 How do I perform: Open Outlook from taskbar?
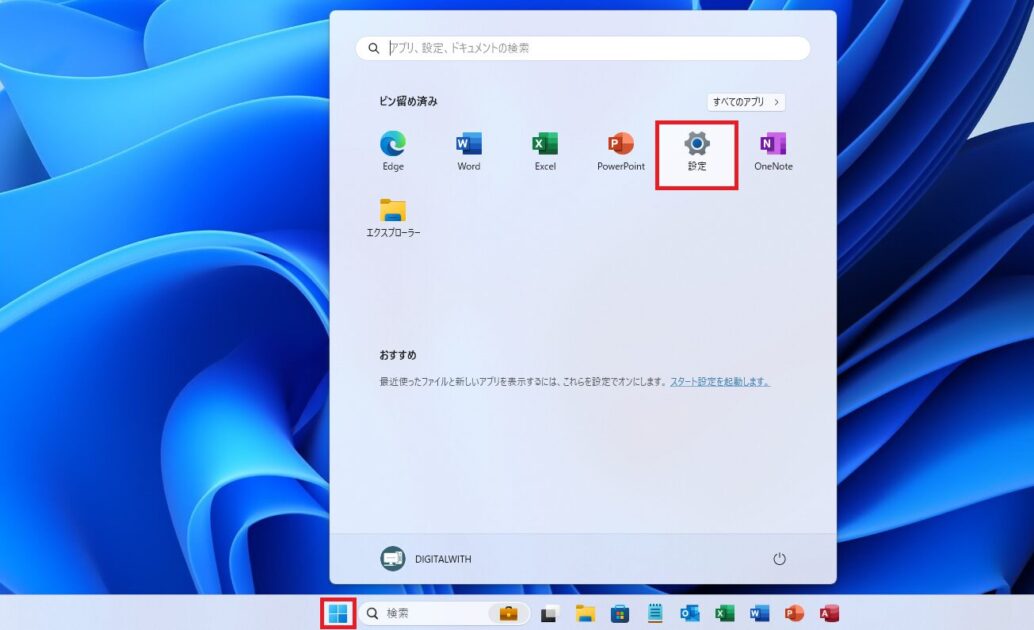[x=690, y=614]
